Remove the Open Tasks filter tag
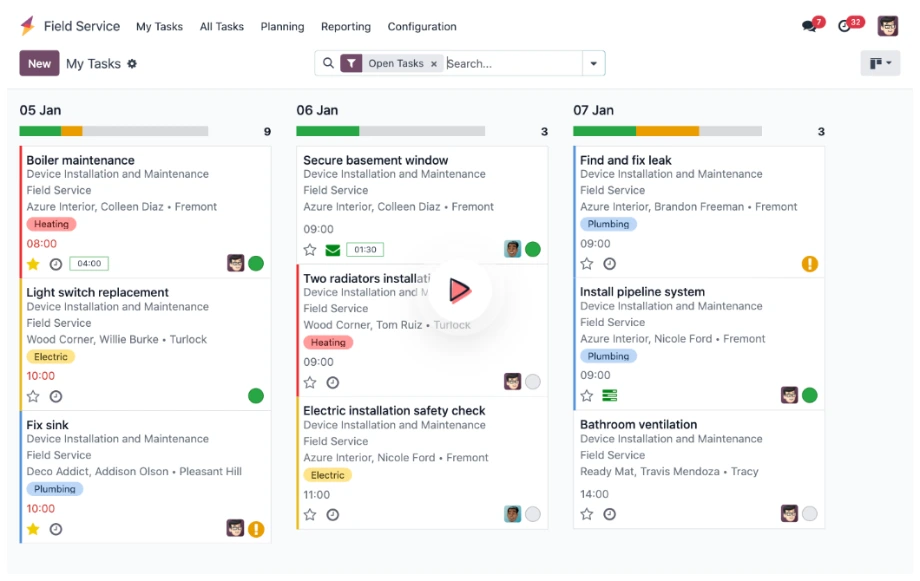 [x=434, y=64]
